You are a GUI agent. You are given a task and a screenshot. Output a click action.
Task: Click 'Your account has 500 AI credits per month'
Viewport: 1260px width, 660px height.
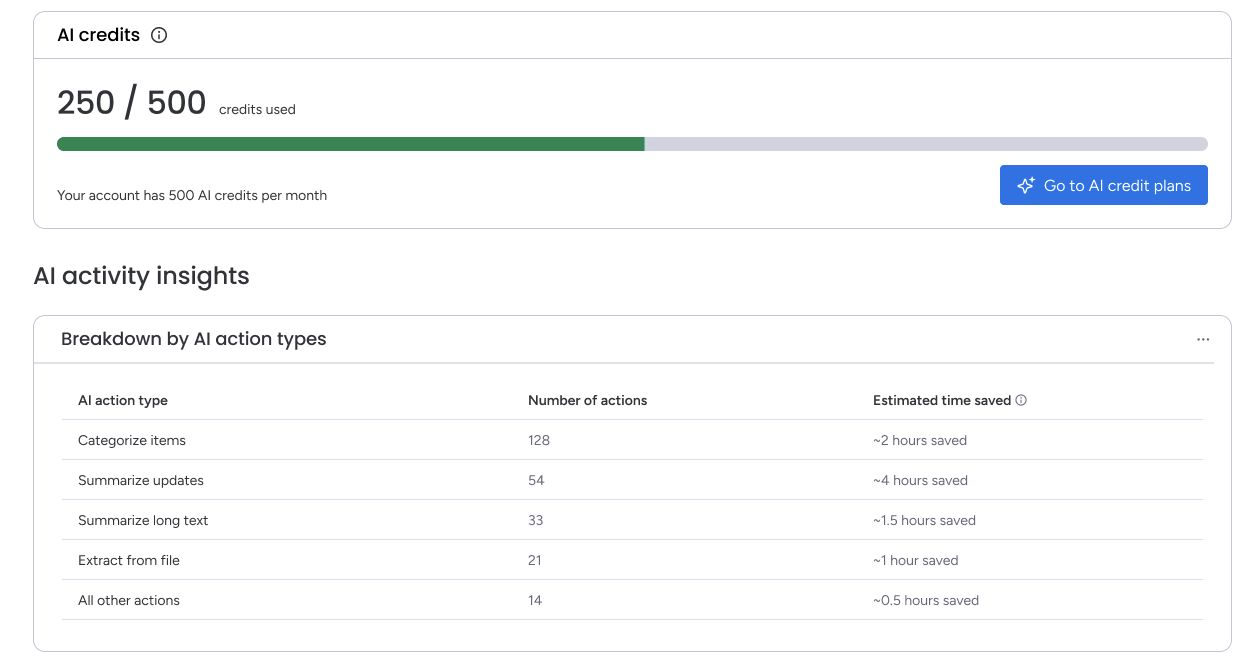tap(192, 195)
